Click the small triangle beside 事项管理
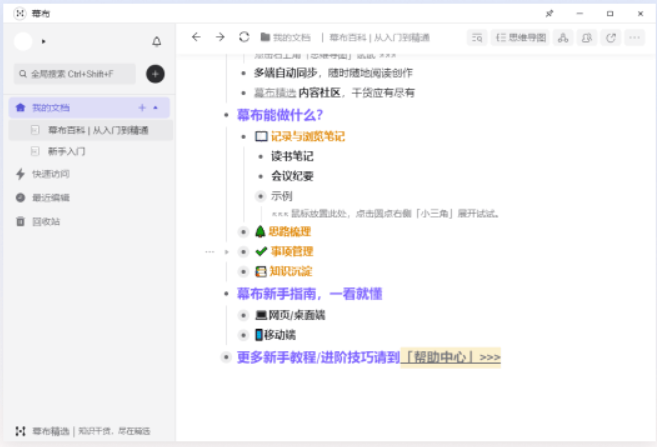This screenshot has width=657, height=447. point(226,252)
